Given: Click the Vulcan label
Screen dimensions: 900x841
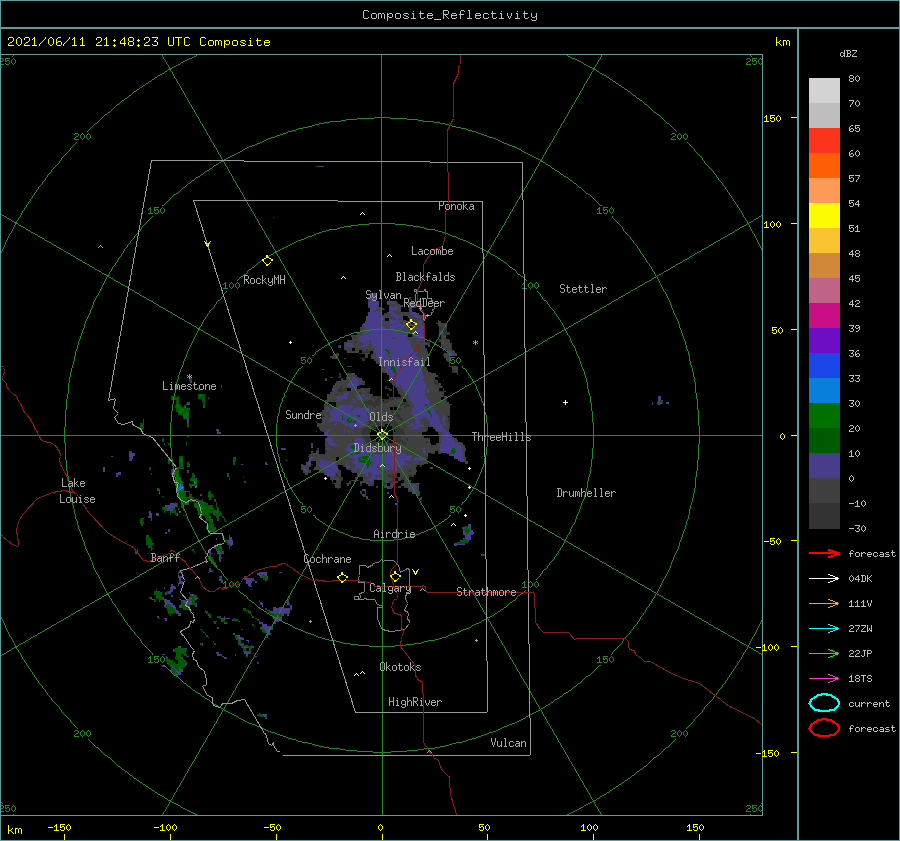Looking at the screenshot, I should tap(509, 743).
